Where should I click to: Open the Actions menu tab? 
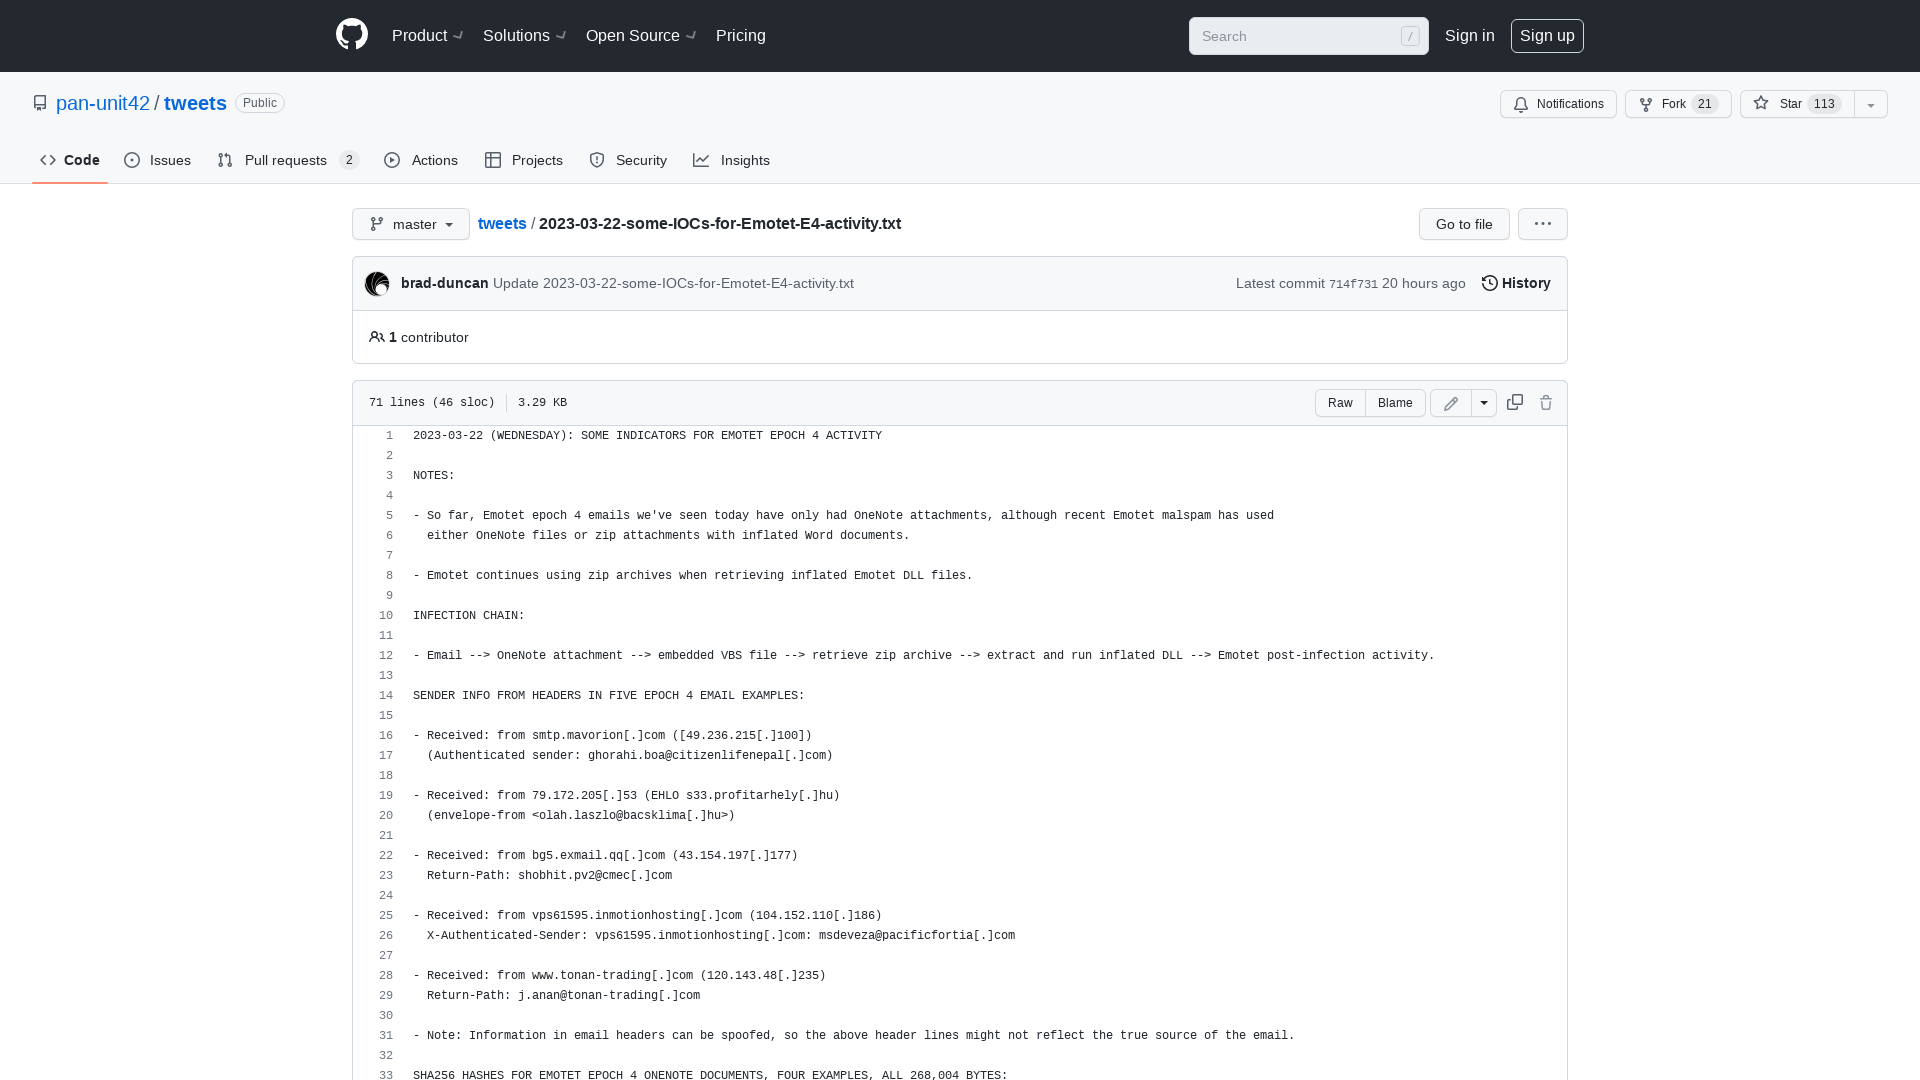(422, 160)
